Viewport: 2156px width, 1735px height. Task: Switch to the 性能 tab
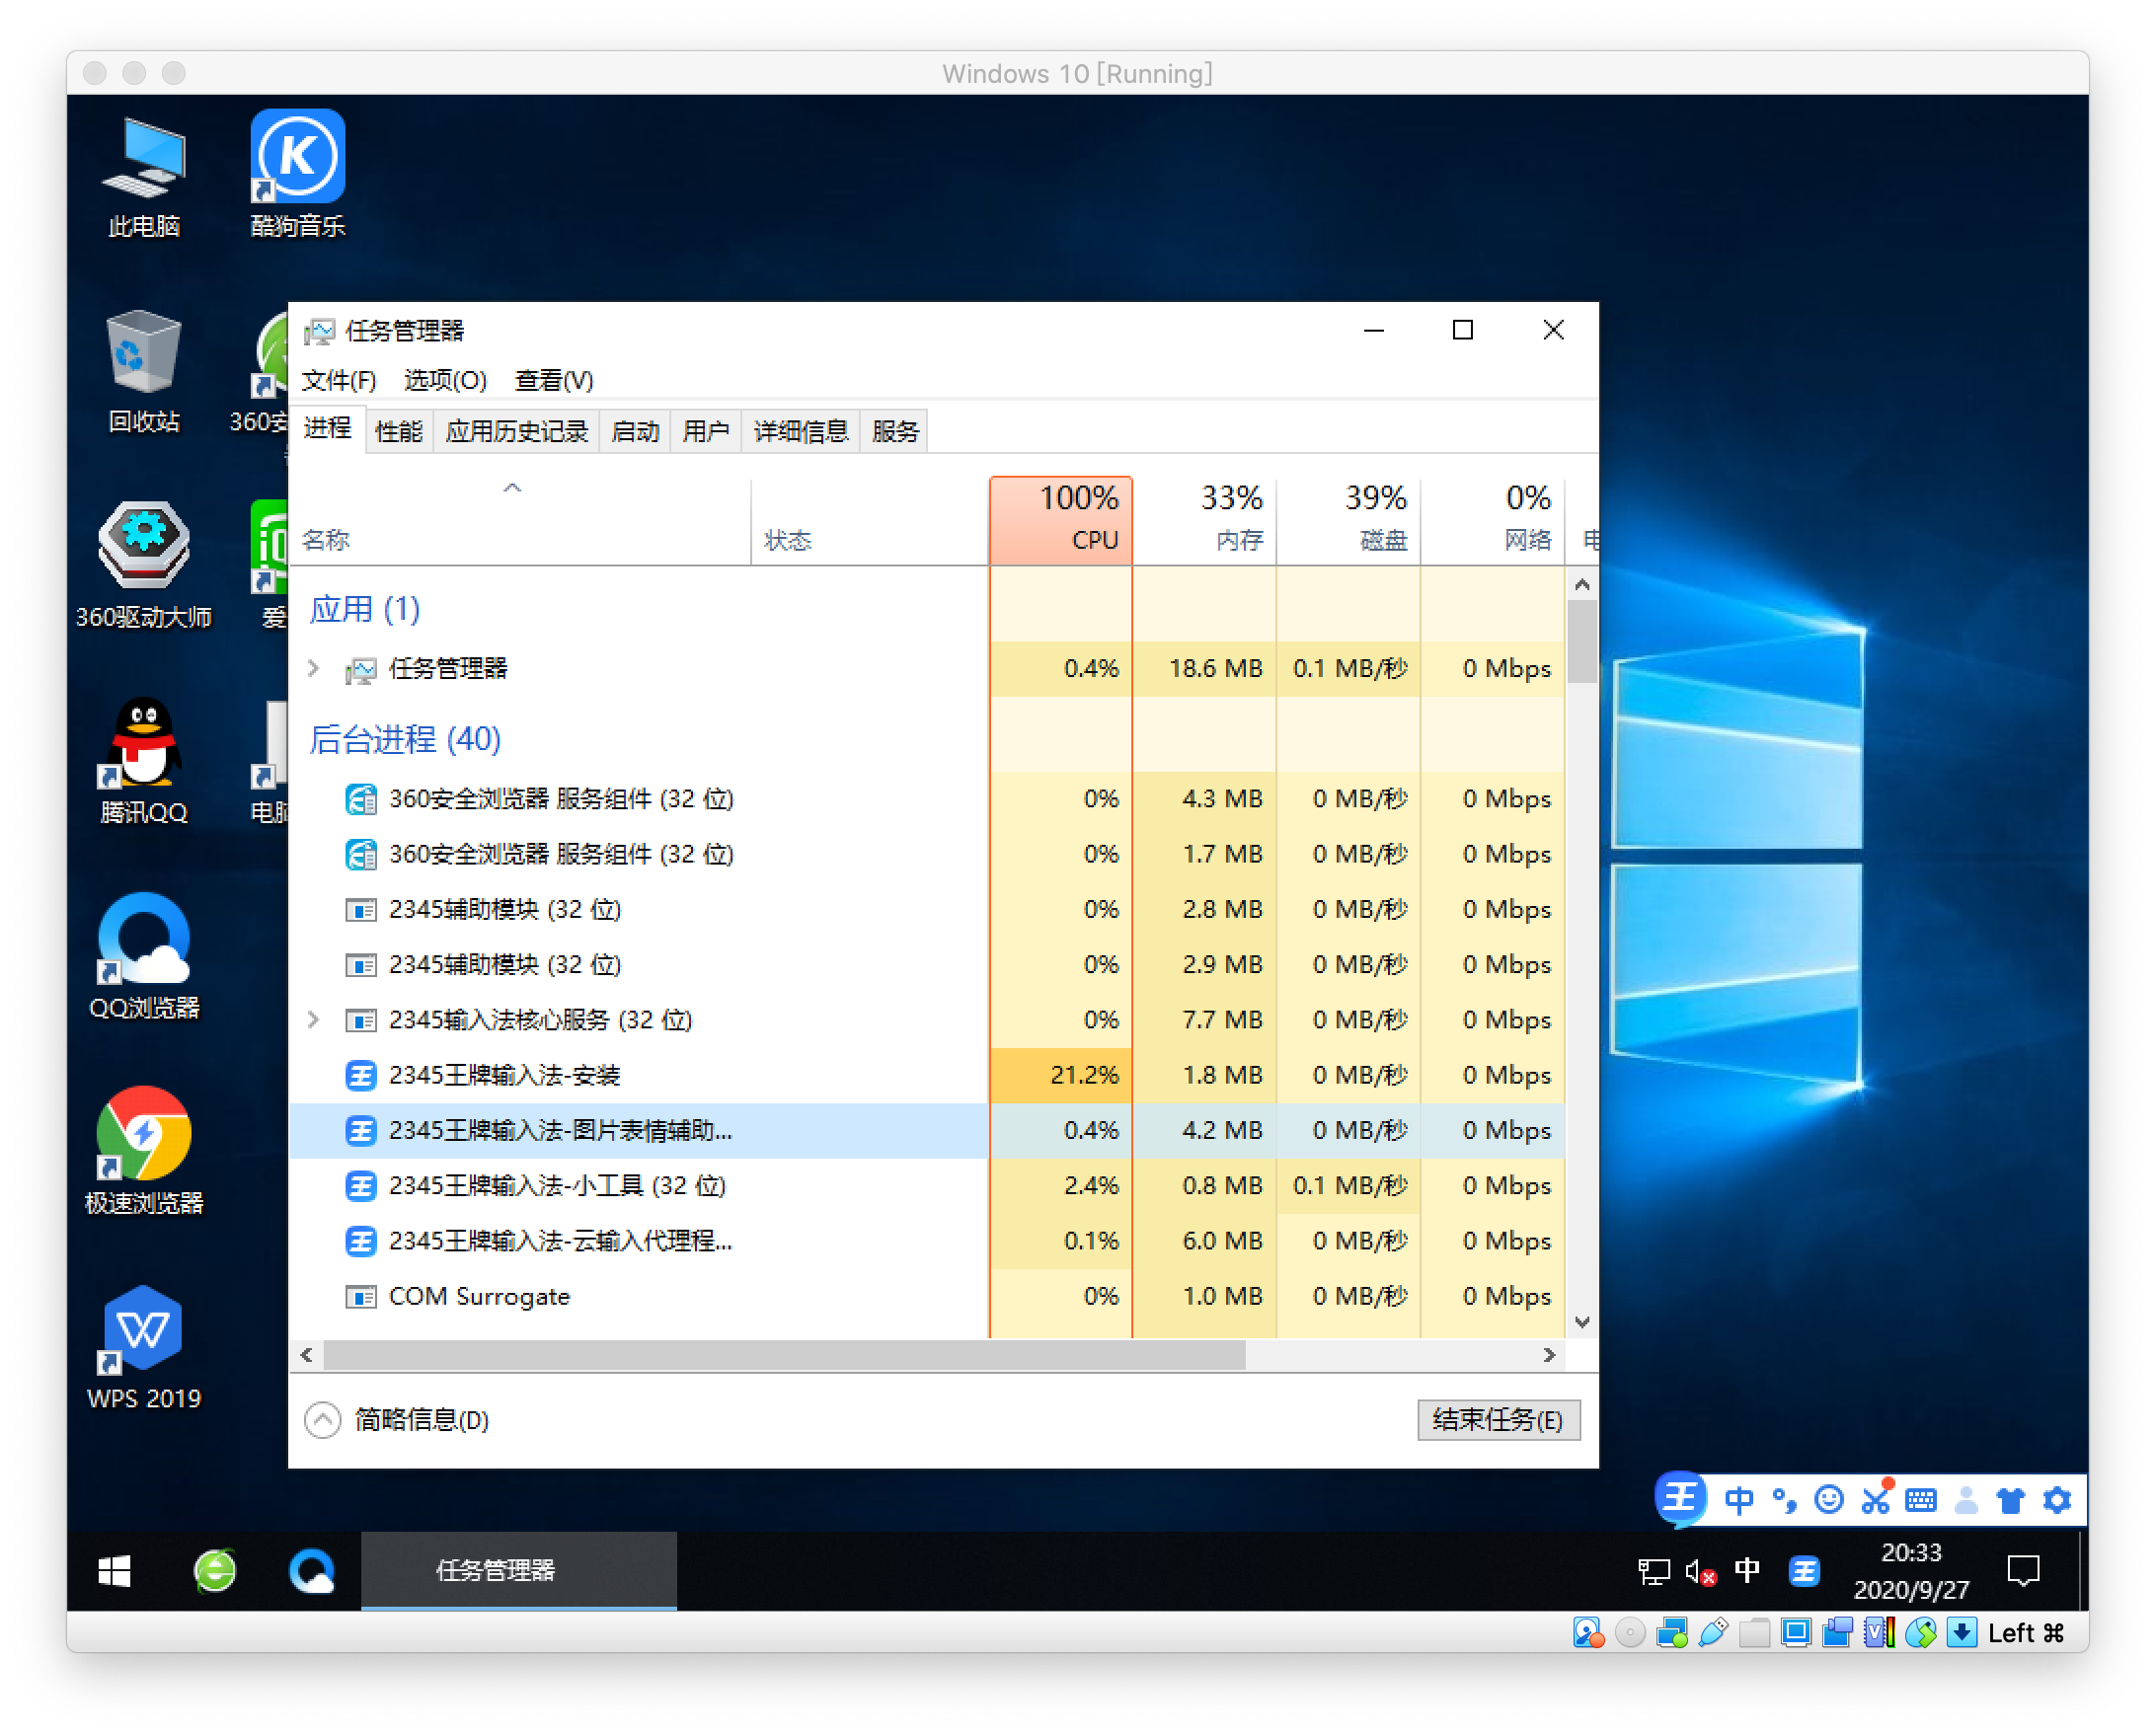pyautogui.click(x=399, y=432)
